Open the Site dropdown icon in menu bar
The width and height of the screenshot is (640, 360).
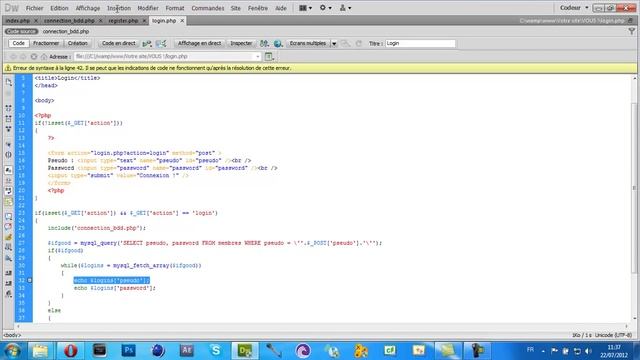pos(345,8)
